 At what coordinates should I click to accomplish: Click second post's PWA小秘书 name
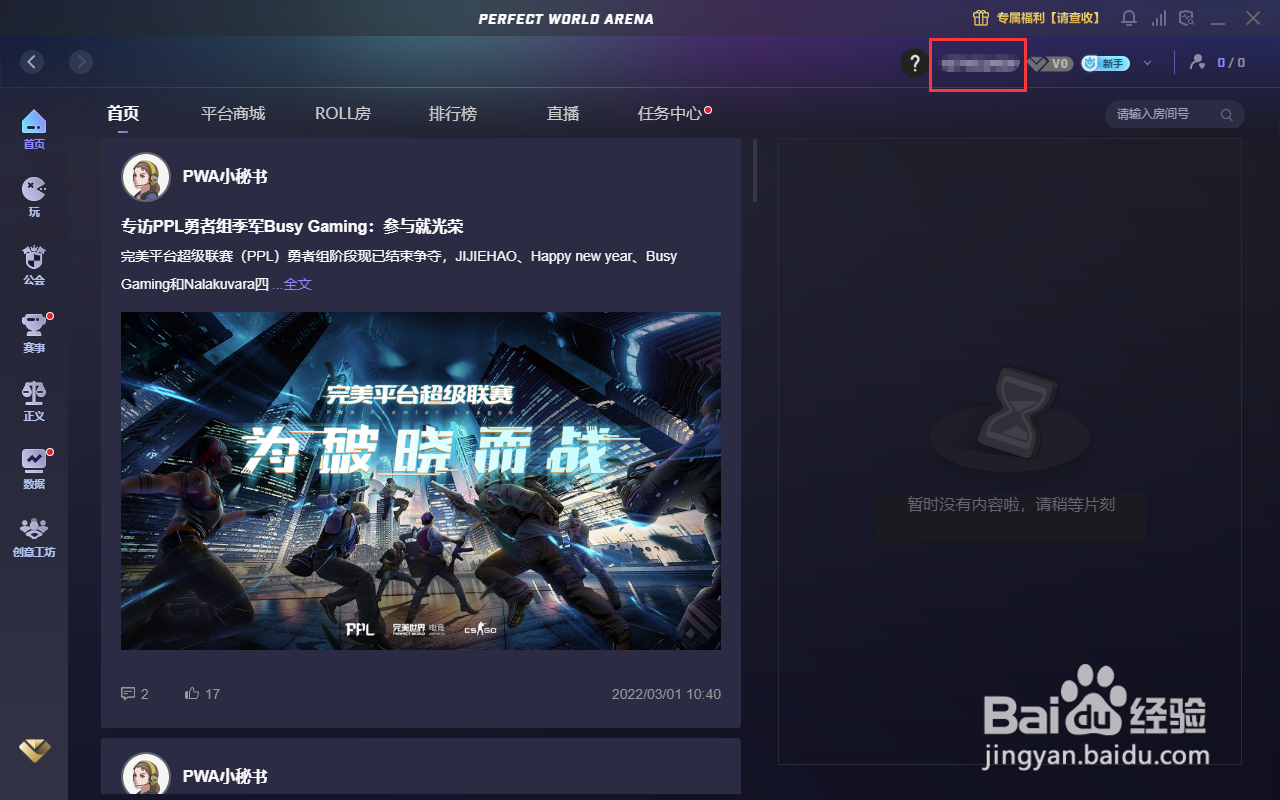tap(225, 777)
